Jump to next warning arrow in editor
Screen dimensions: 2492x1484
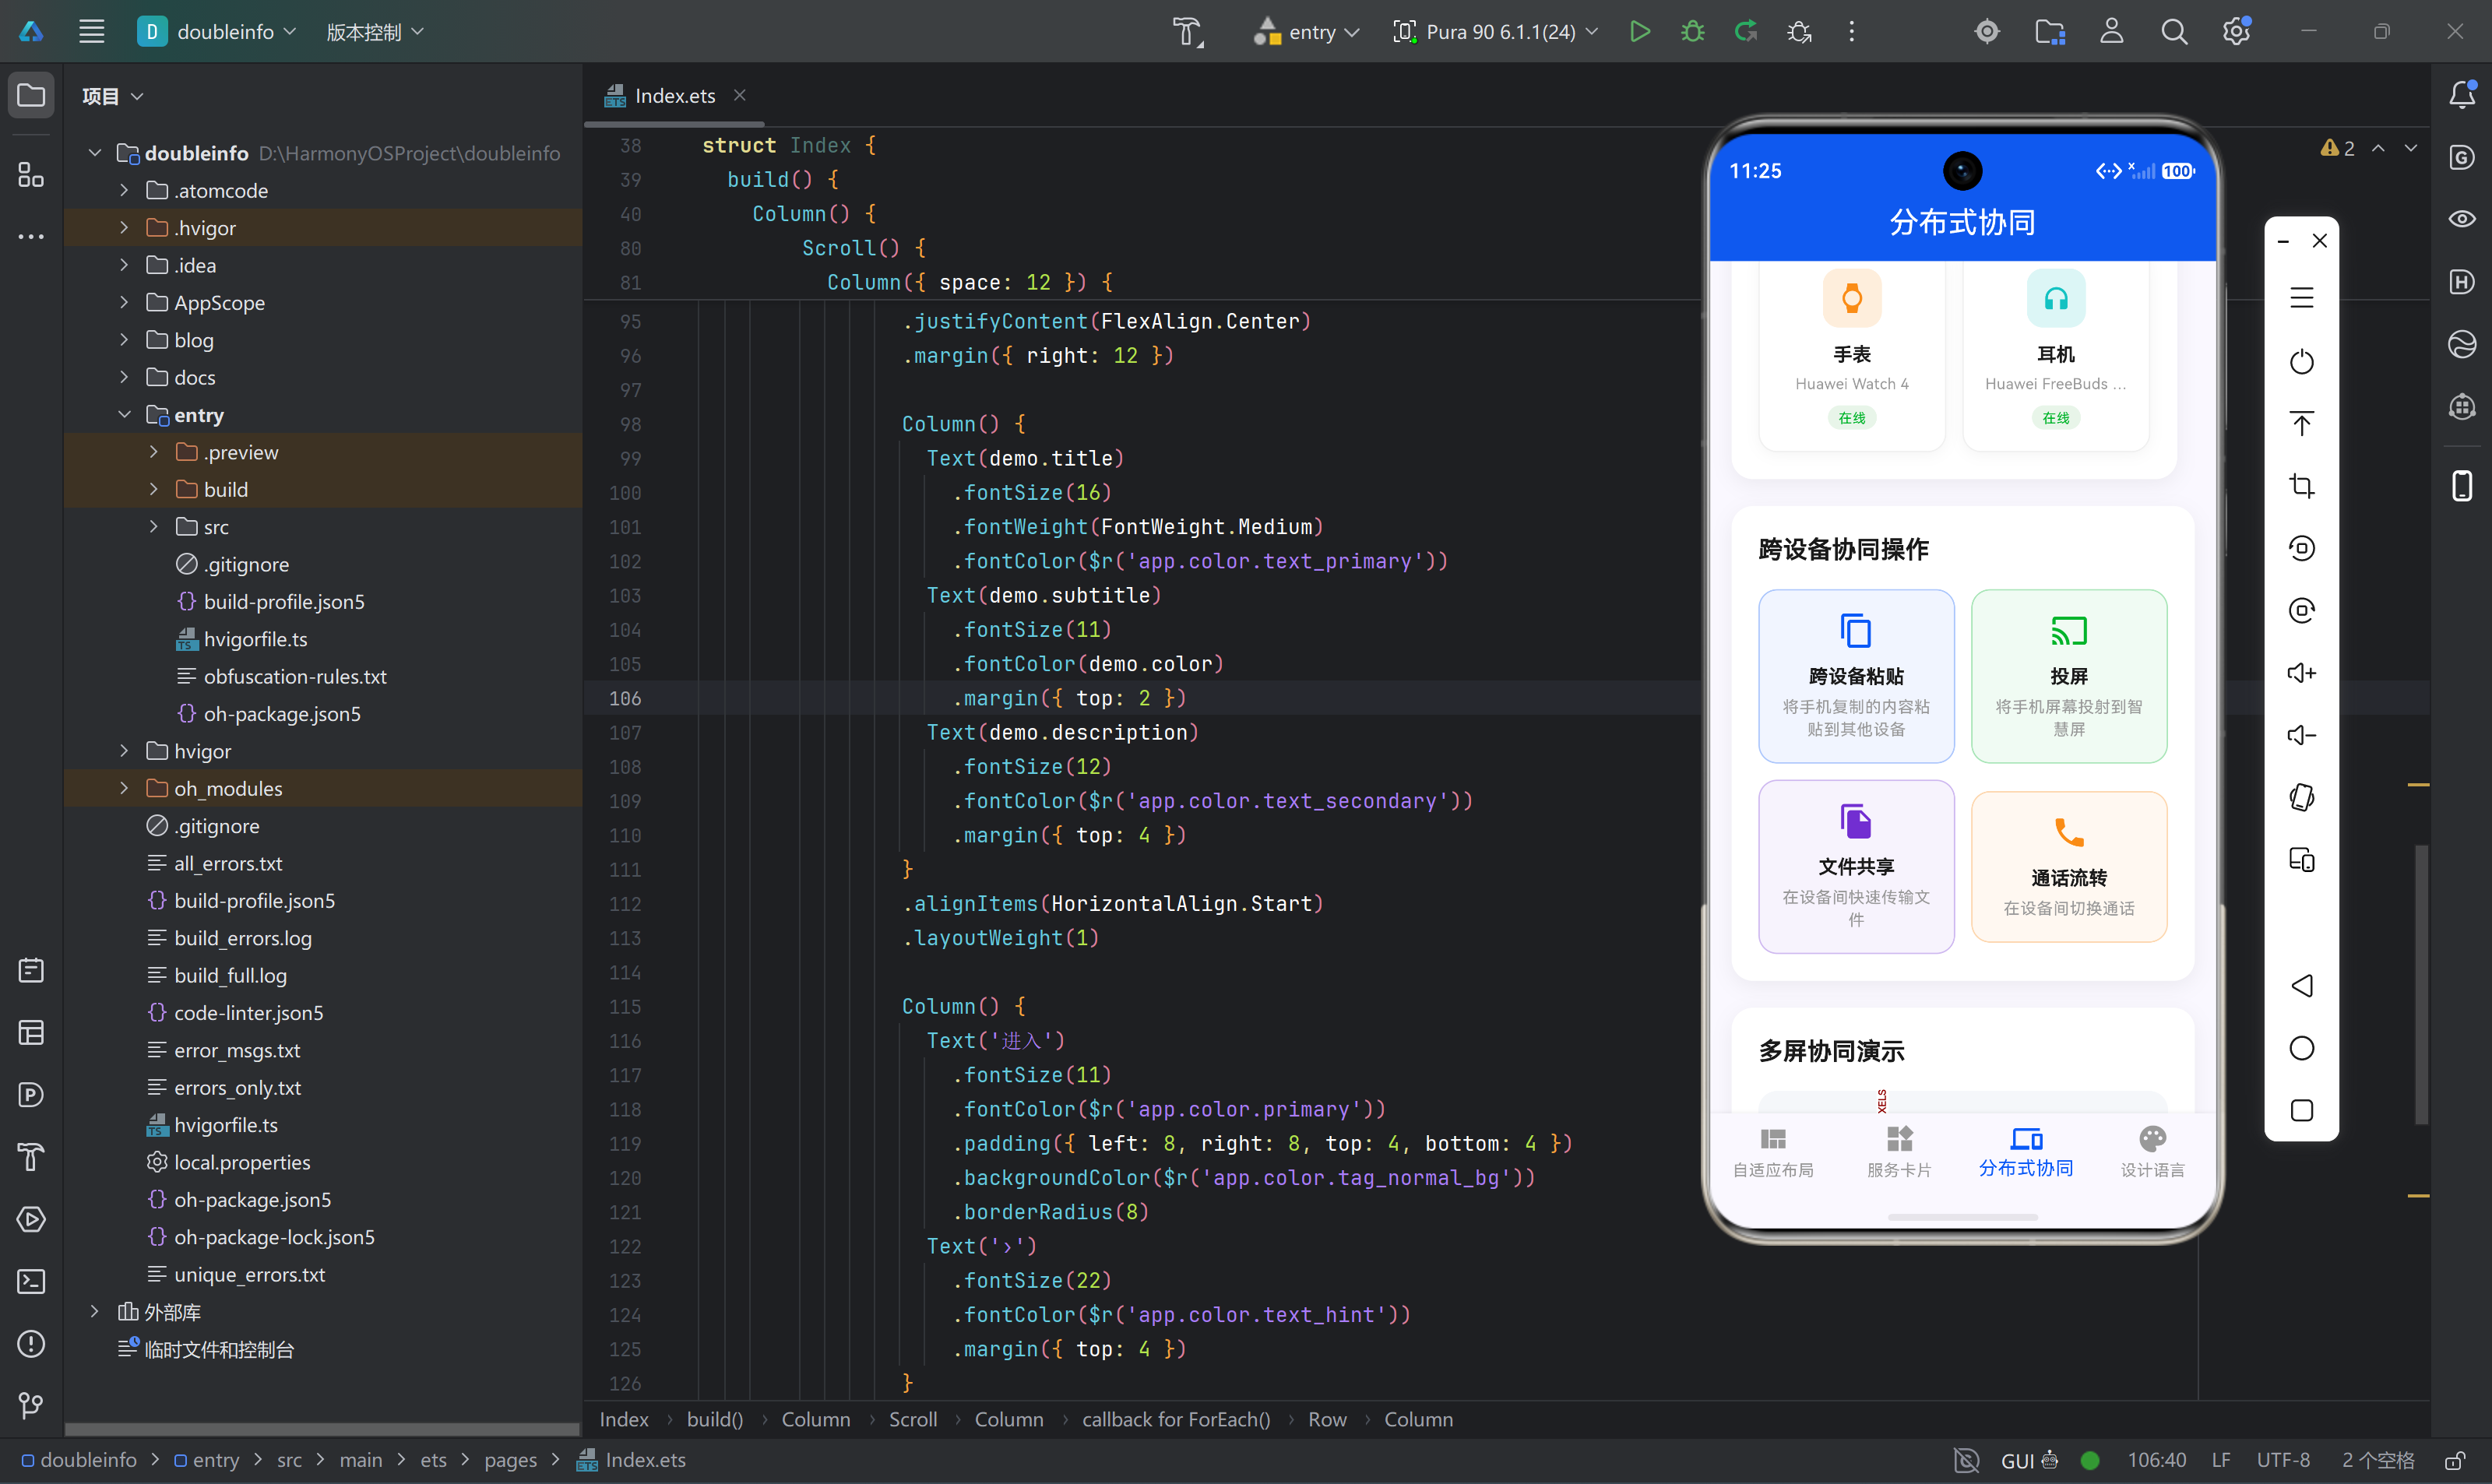click(2411, 148)
